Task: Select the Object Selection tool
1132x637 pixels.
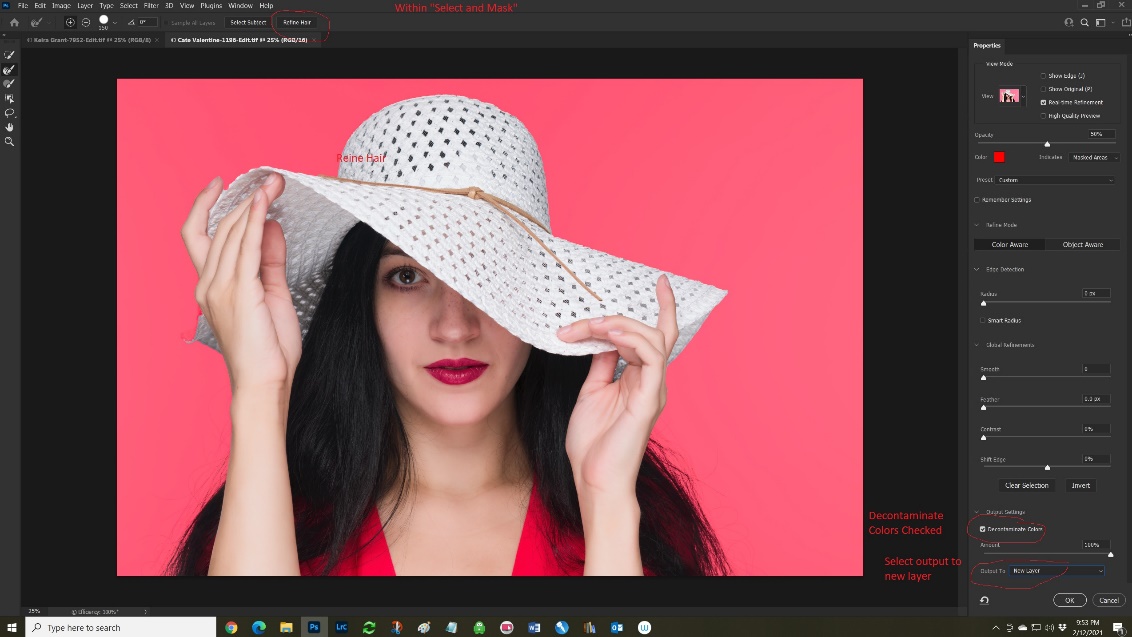Action: [9, 98]
